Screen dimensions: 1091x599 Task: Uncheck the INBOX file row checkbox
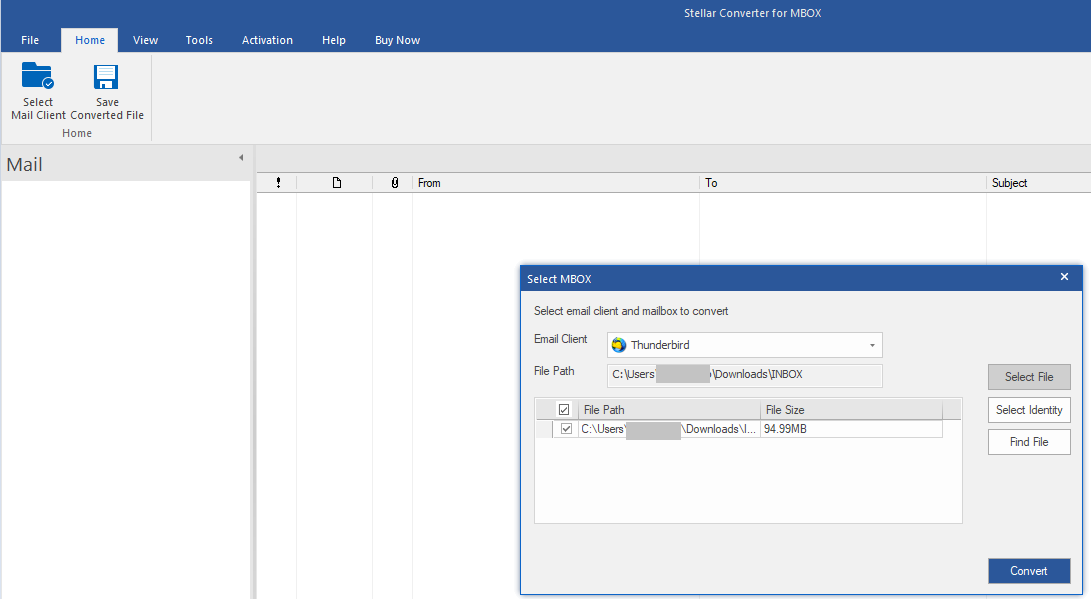566,429
